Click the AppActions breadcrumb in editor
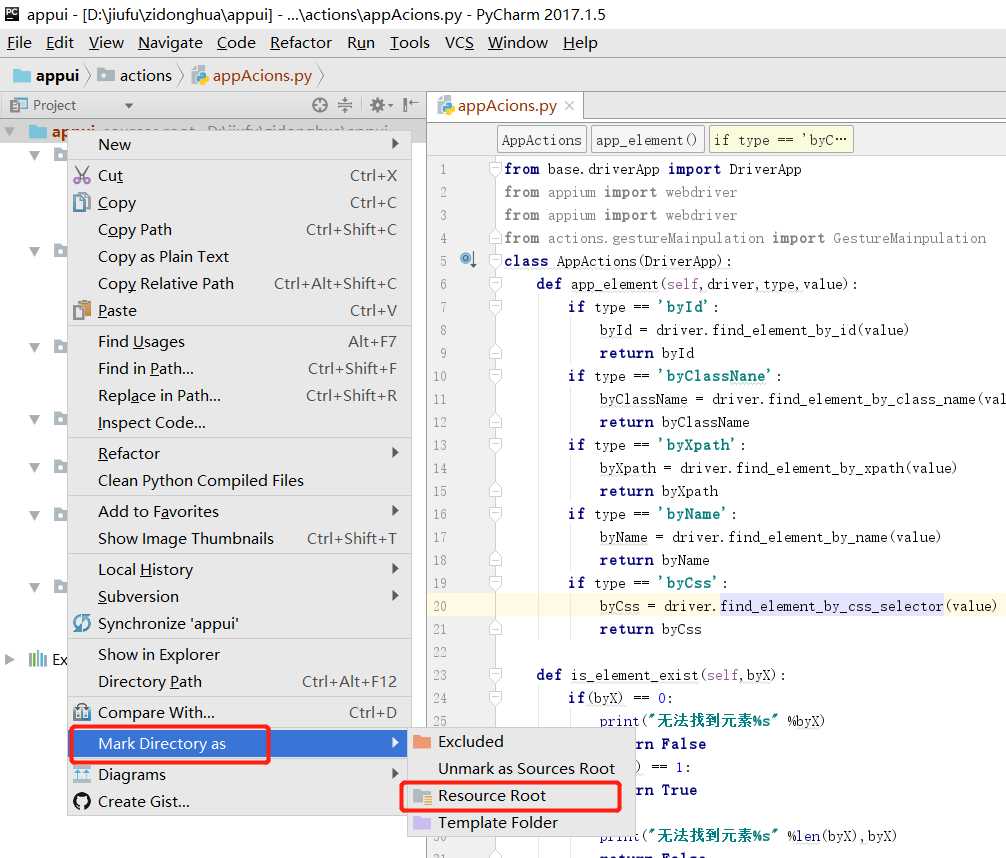 tap(541, 140)
